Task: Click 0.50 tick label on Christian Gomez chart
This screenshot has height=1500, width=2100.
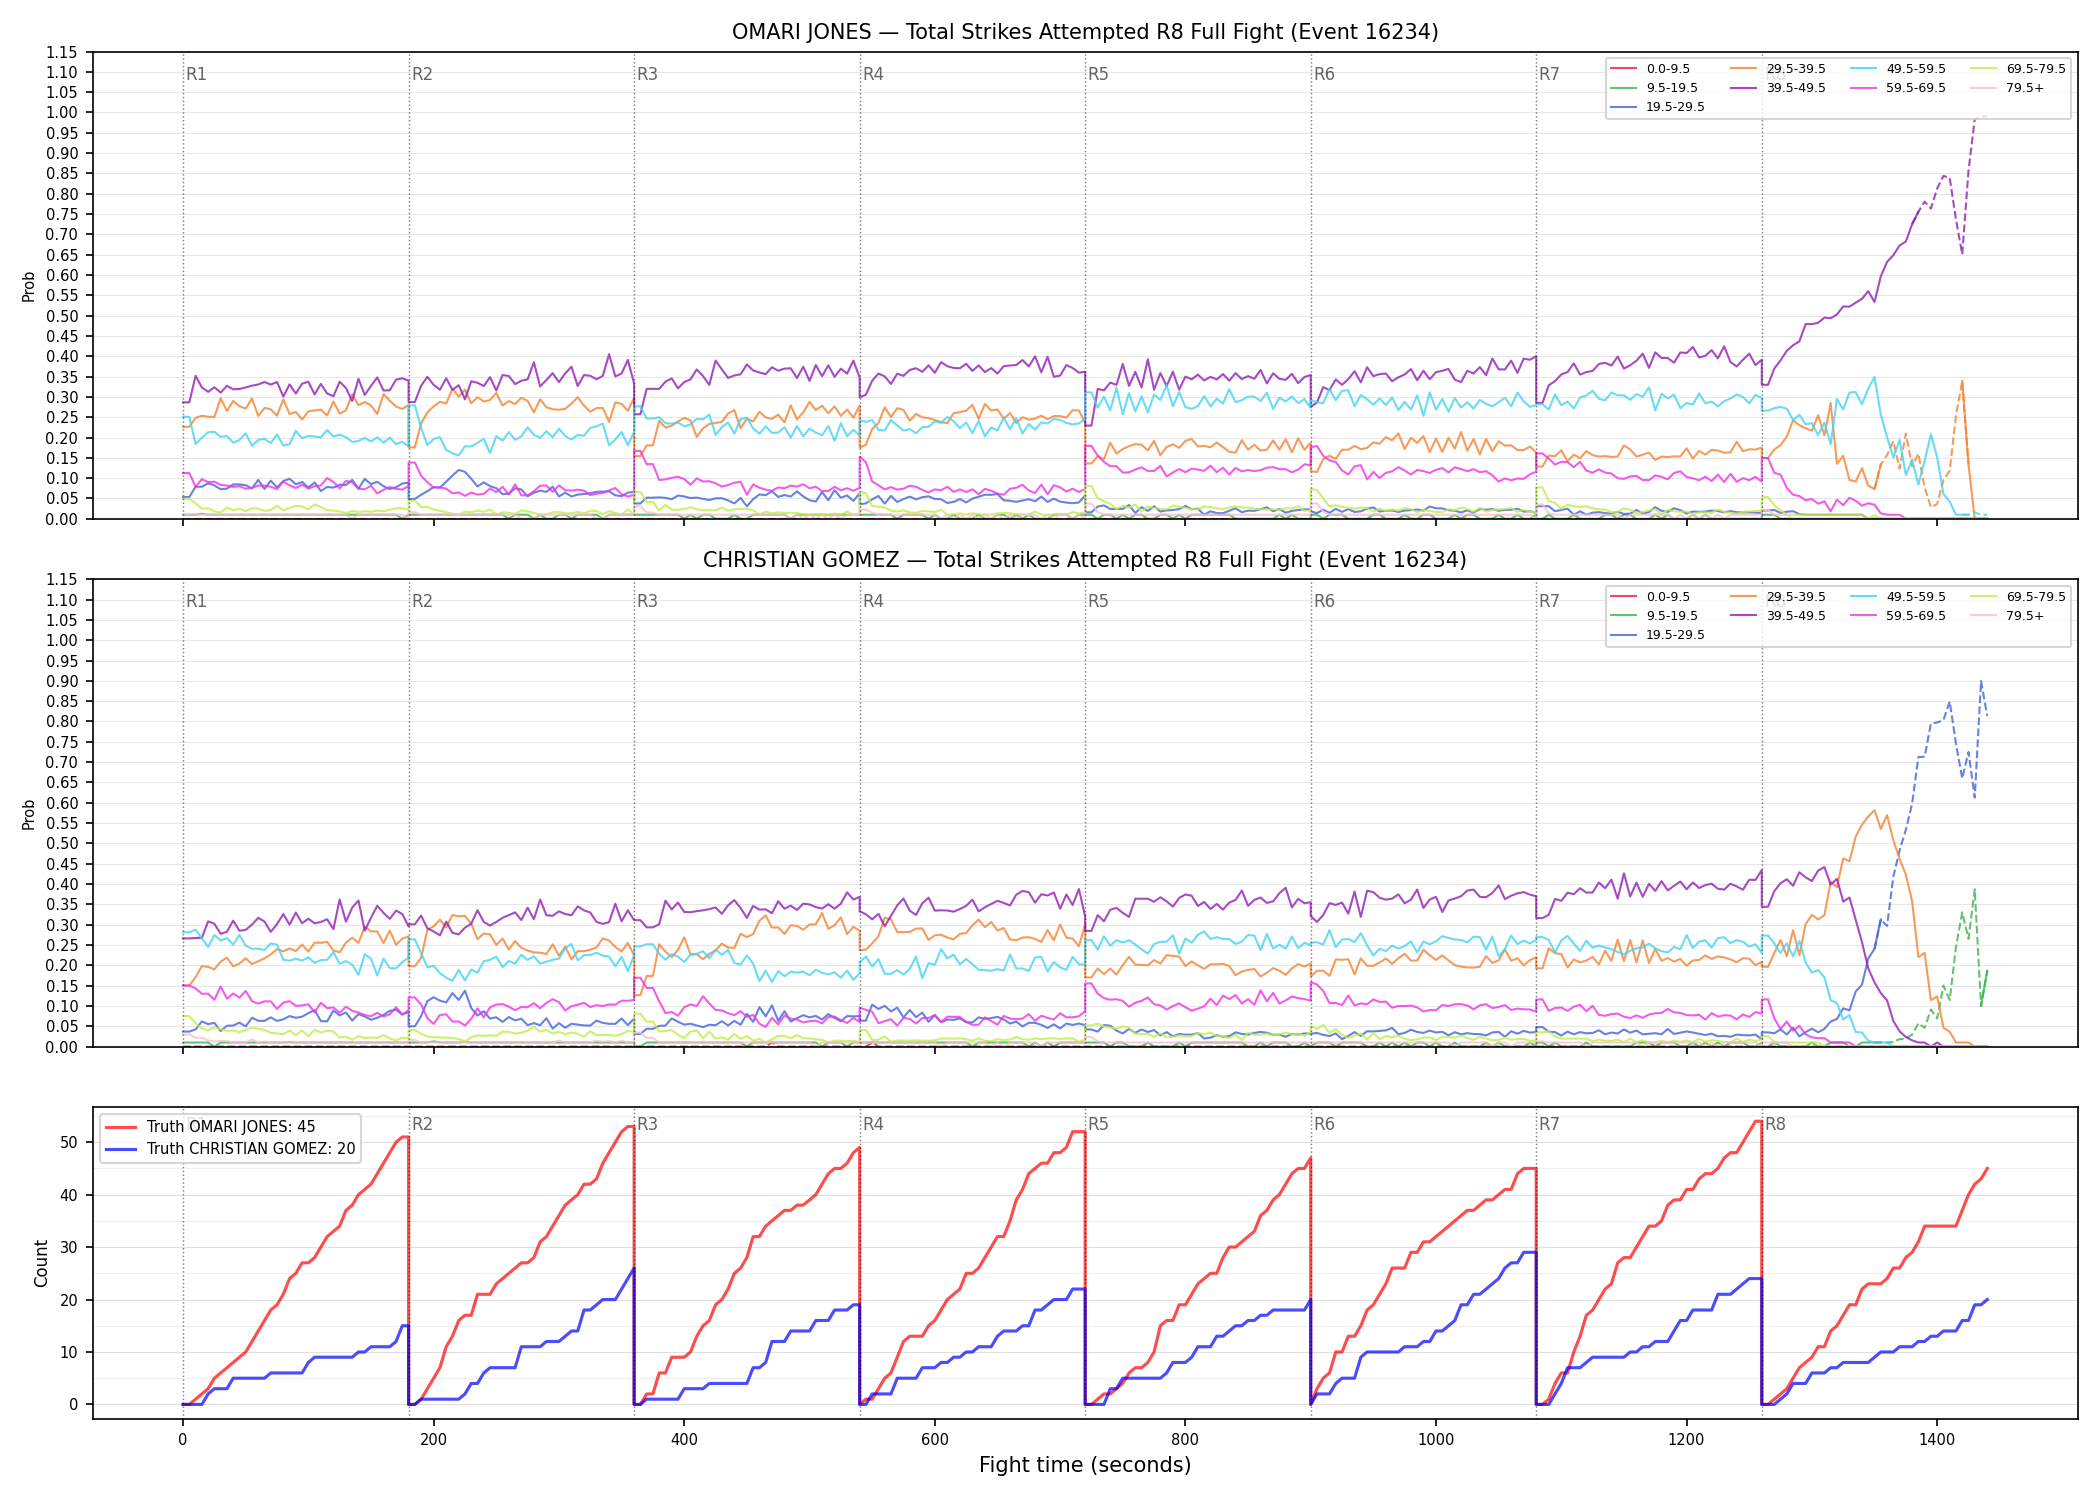Action: (61, 843)
